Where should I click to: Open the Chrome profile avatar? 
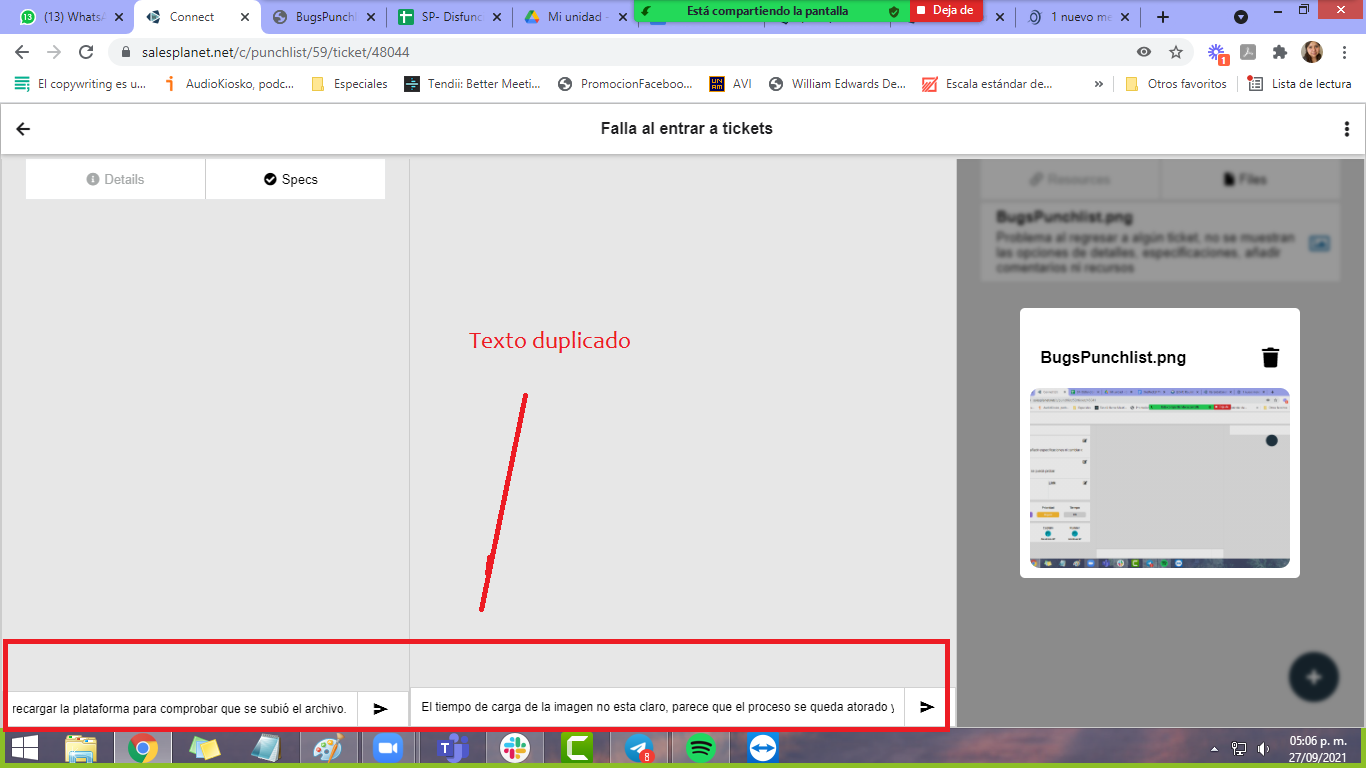pyautogui.click(x=1312, y=52)
